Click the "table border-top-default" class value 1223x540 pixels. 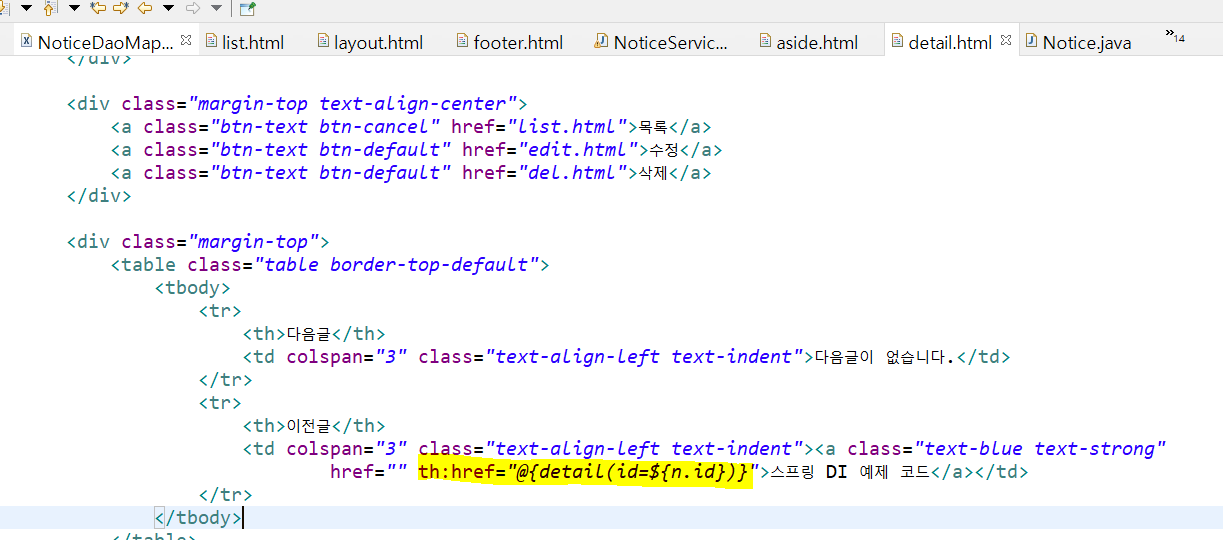[396, 264]
